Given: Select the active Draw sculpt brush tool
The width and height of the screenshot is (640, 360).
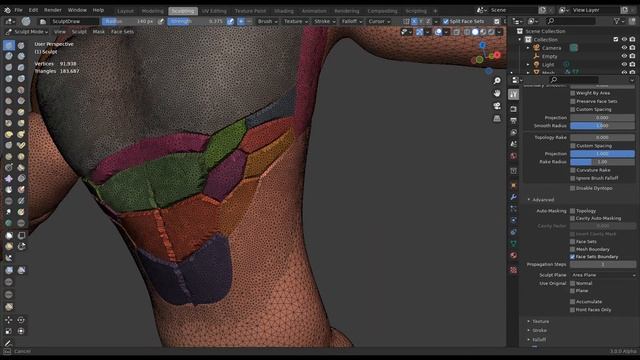Looking at the screenshot, I should [x=9, y=45].
